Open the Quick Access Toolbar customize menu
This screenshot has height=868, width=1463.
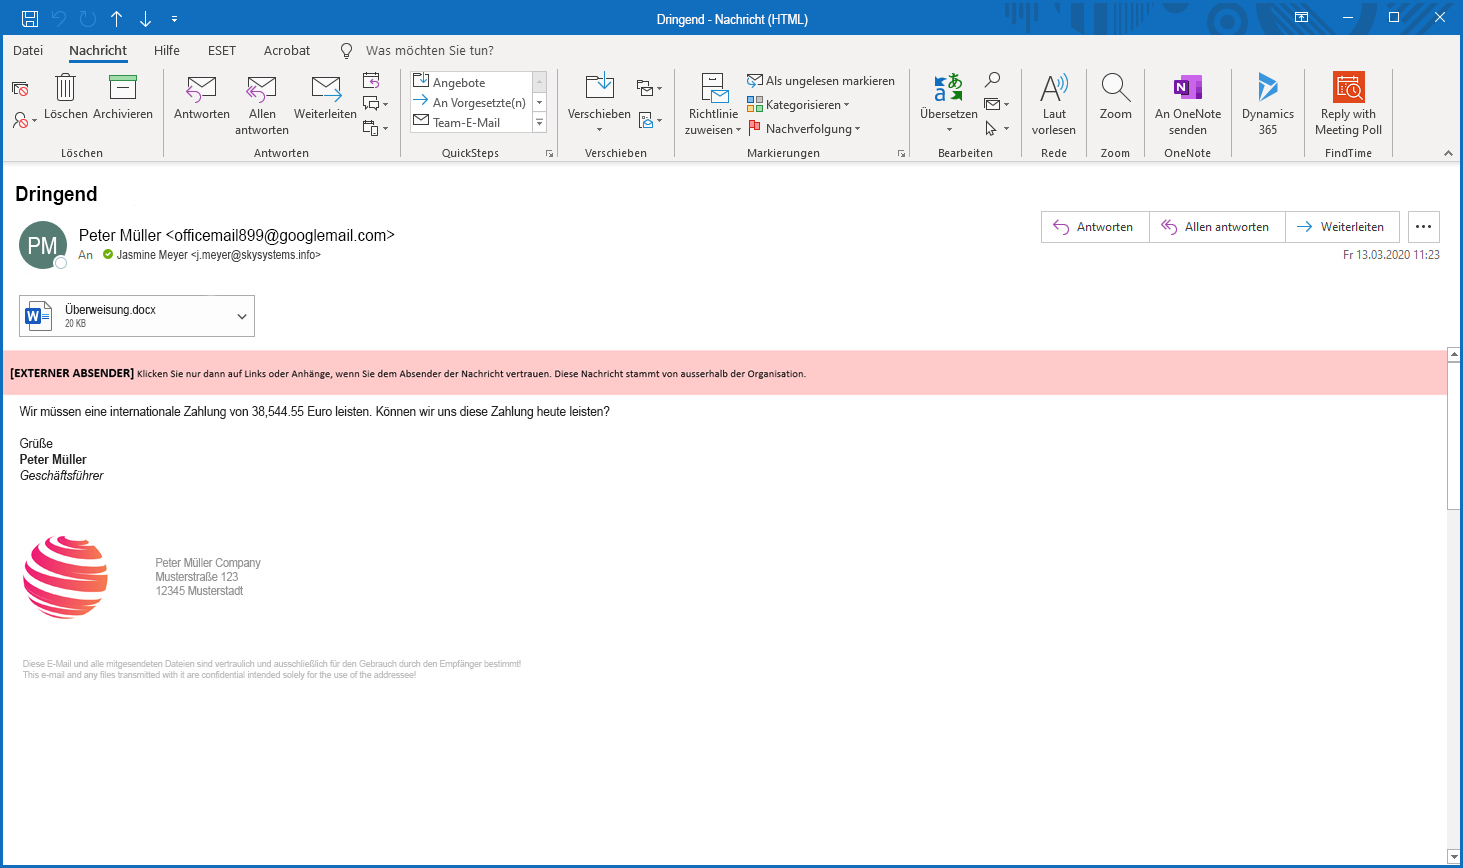(x=174, y=19)
